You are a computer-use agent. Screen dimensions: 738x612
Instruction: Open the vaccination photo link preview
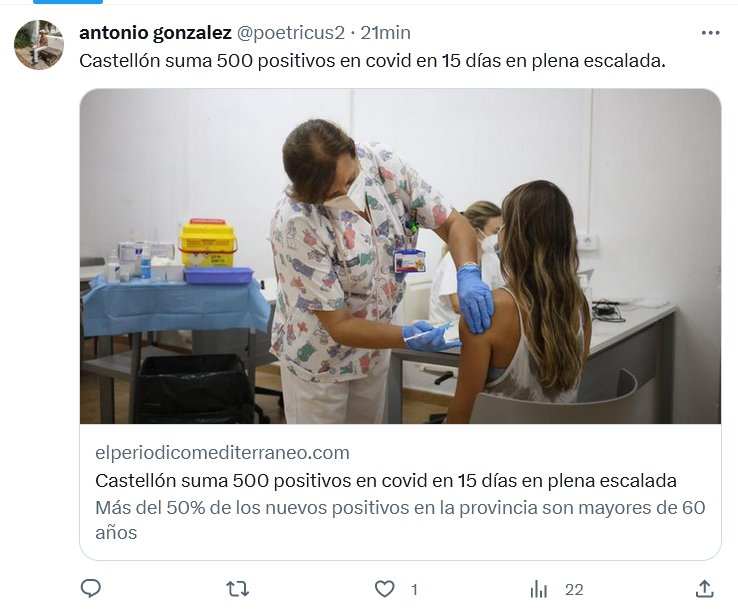[400, 257]
